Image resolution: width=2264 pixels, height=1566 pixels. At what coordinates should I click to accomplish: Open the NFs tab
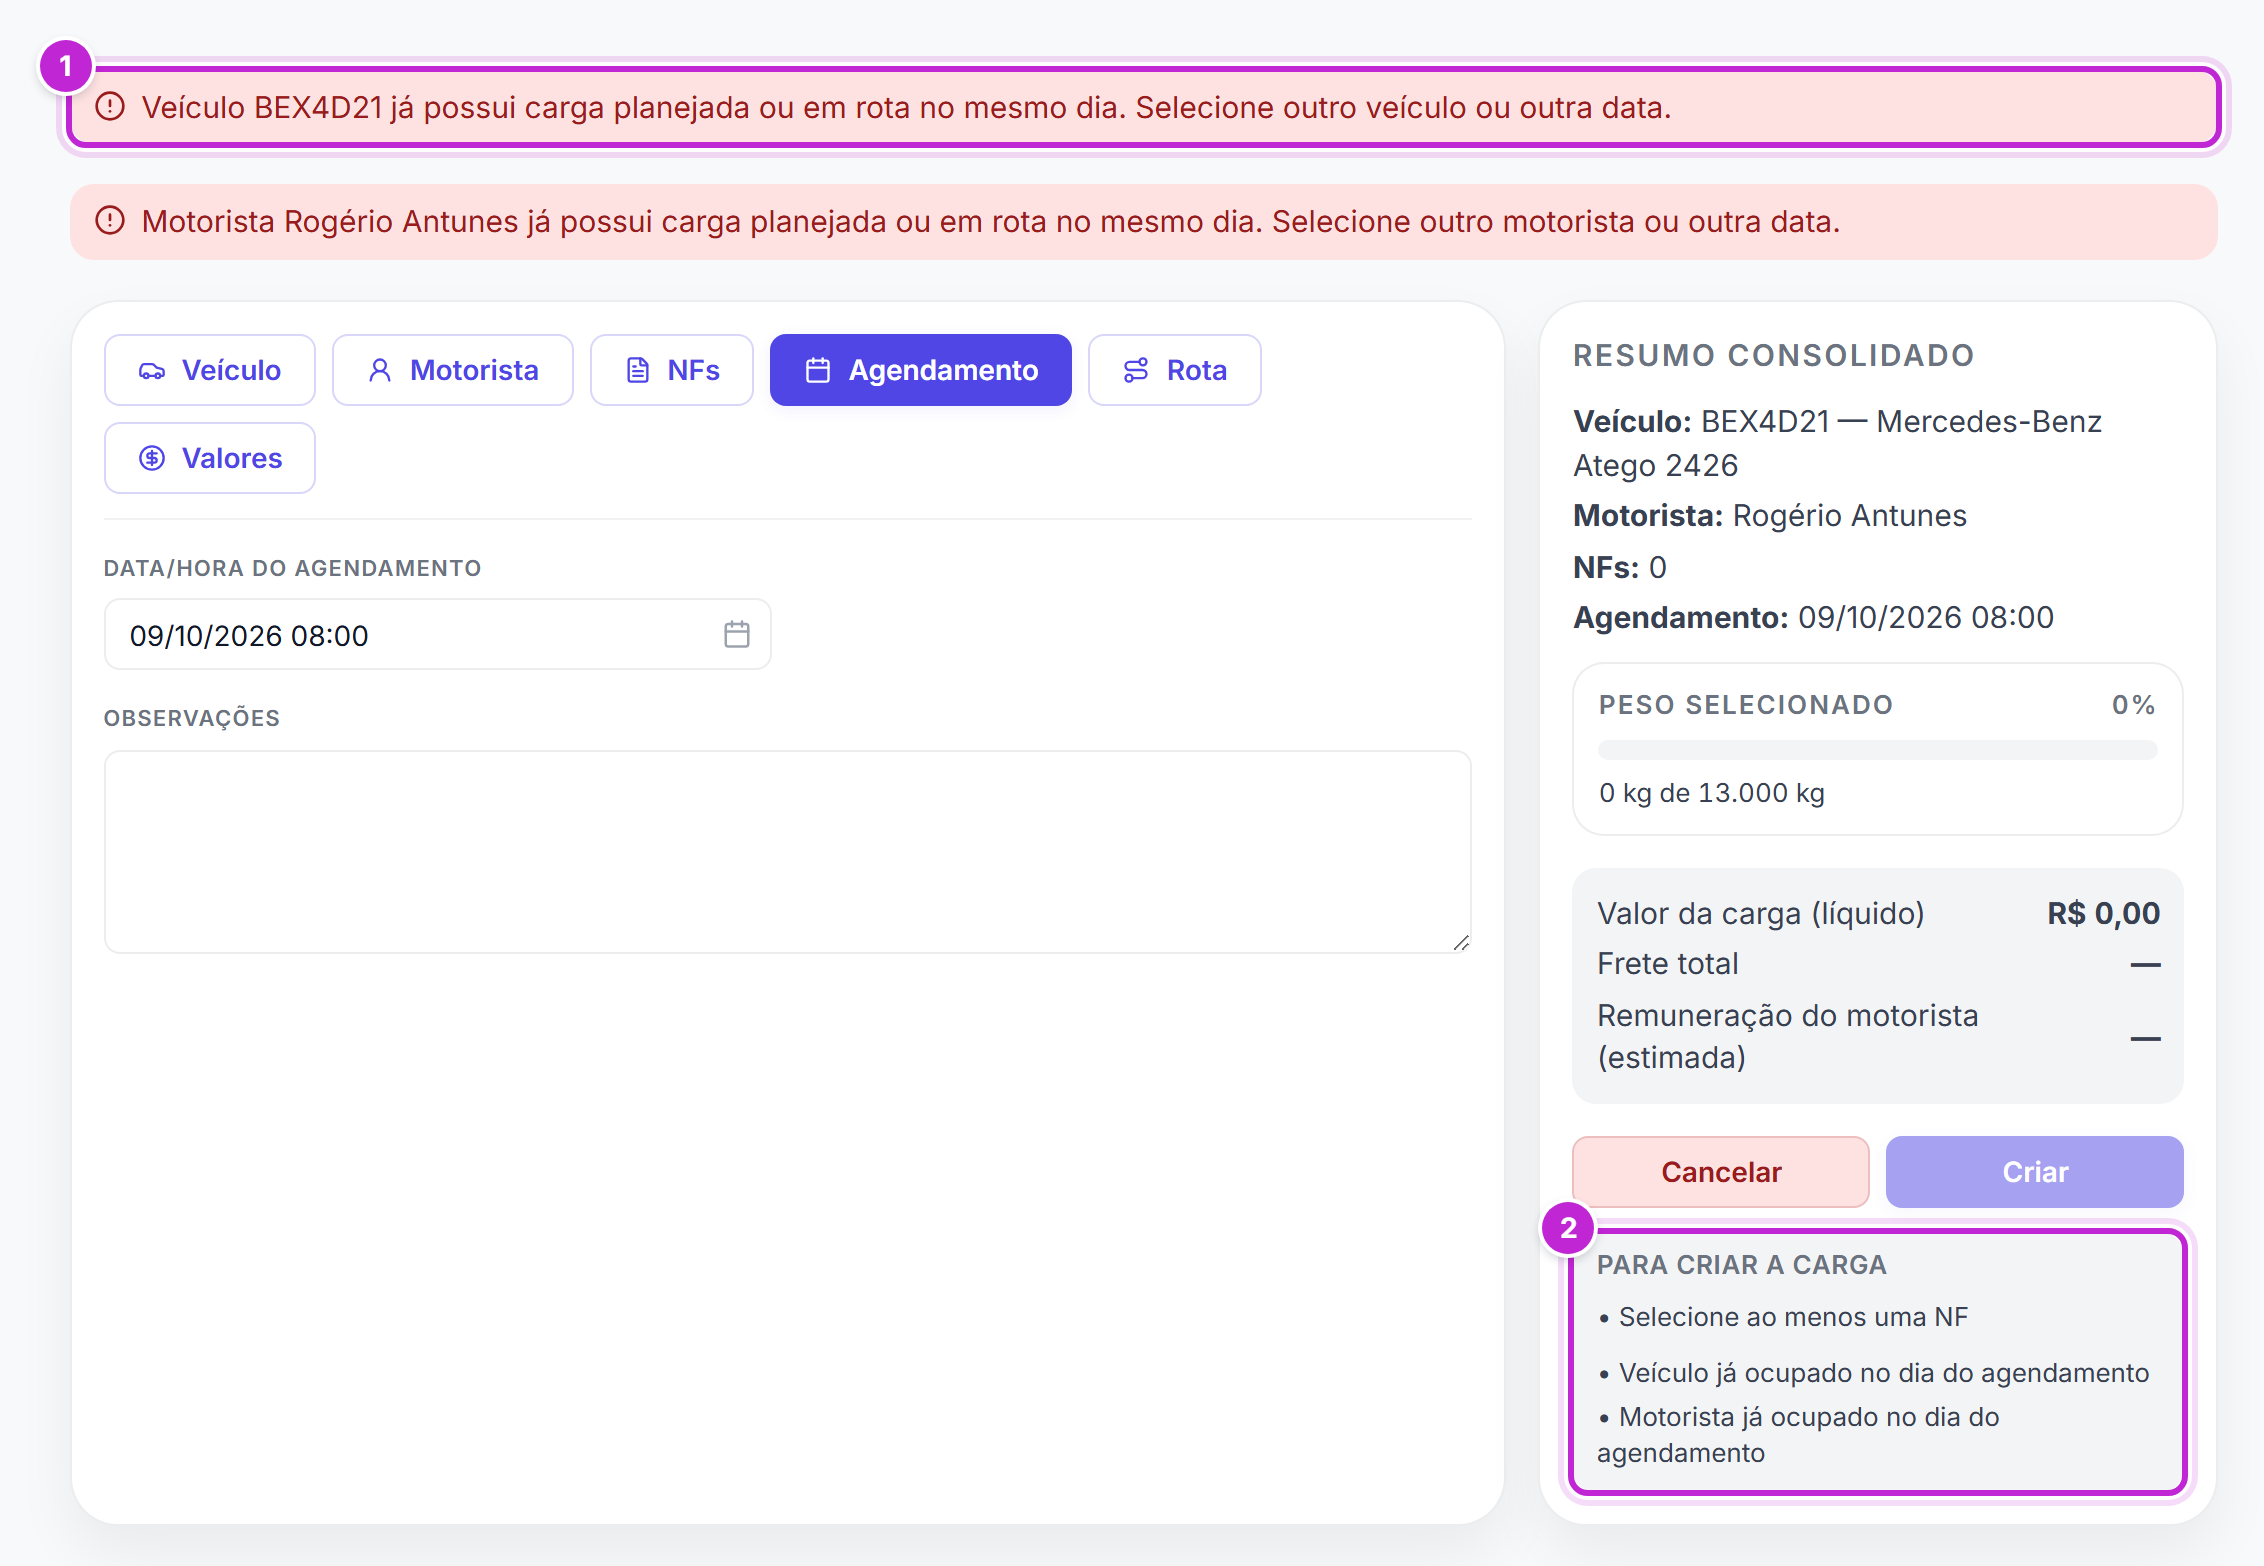click(672, 371)
